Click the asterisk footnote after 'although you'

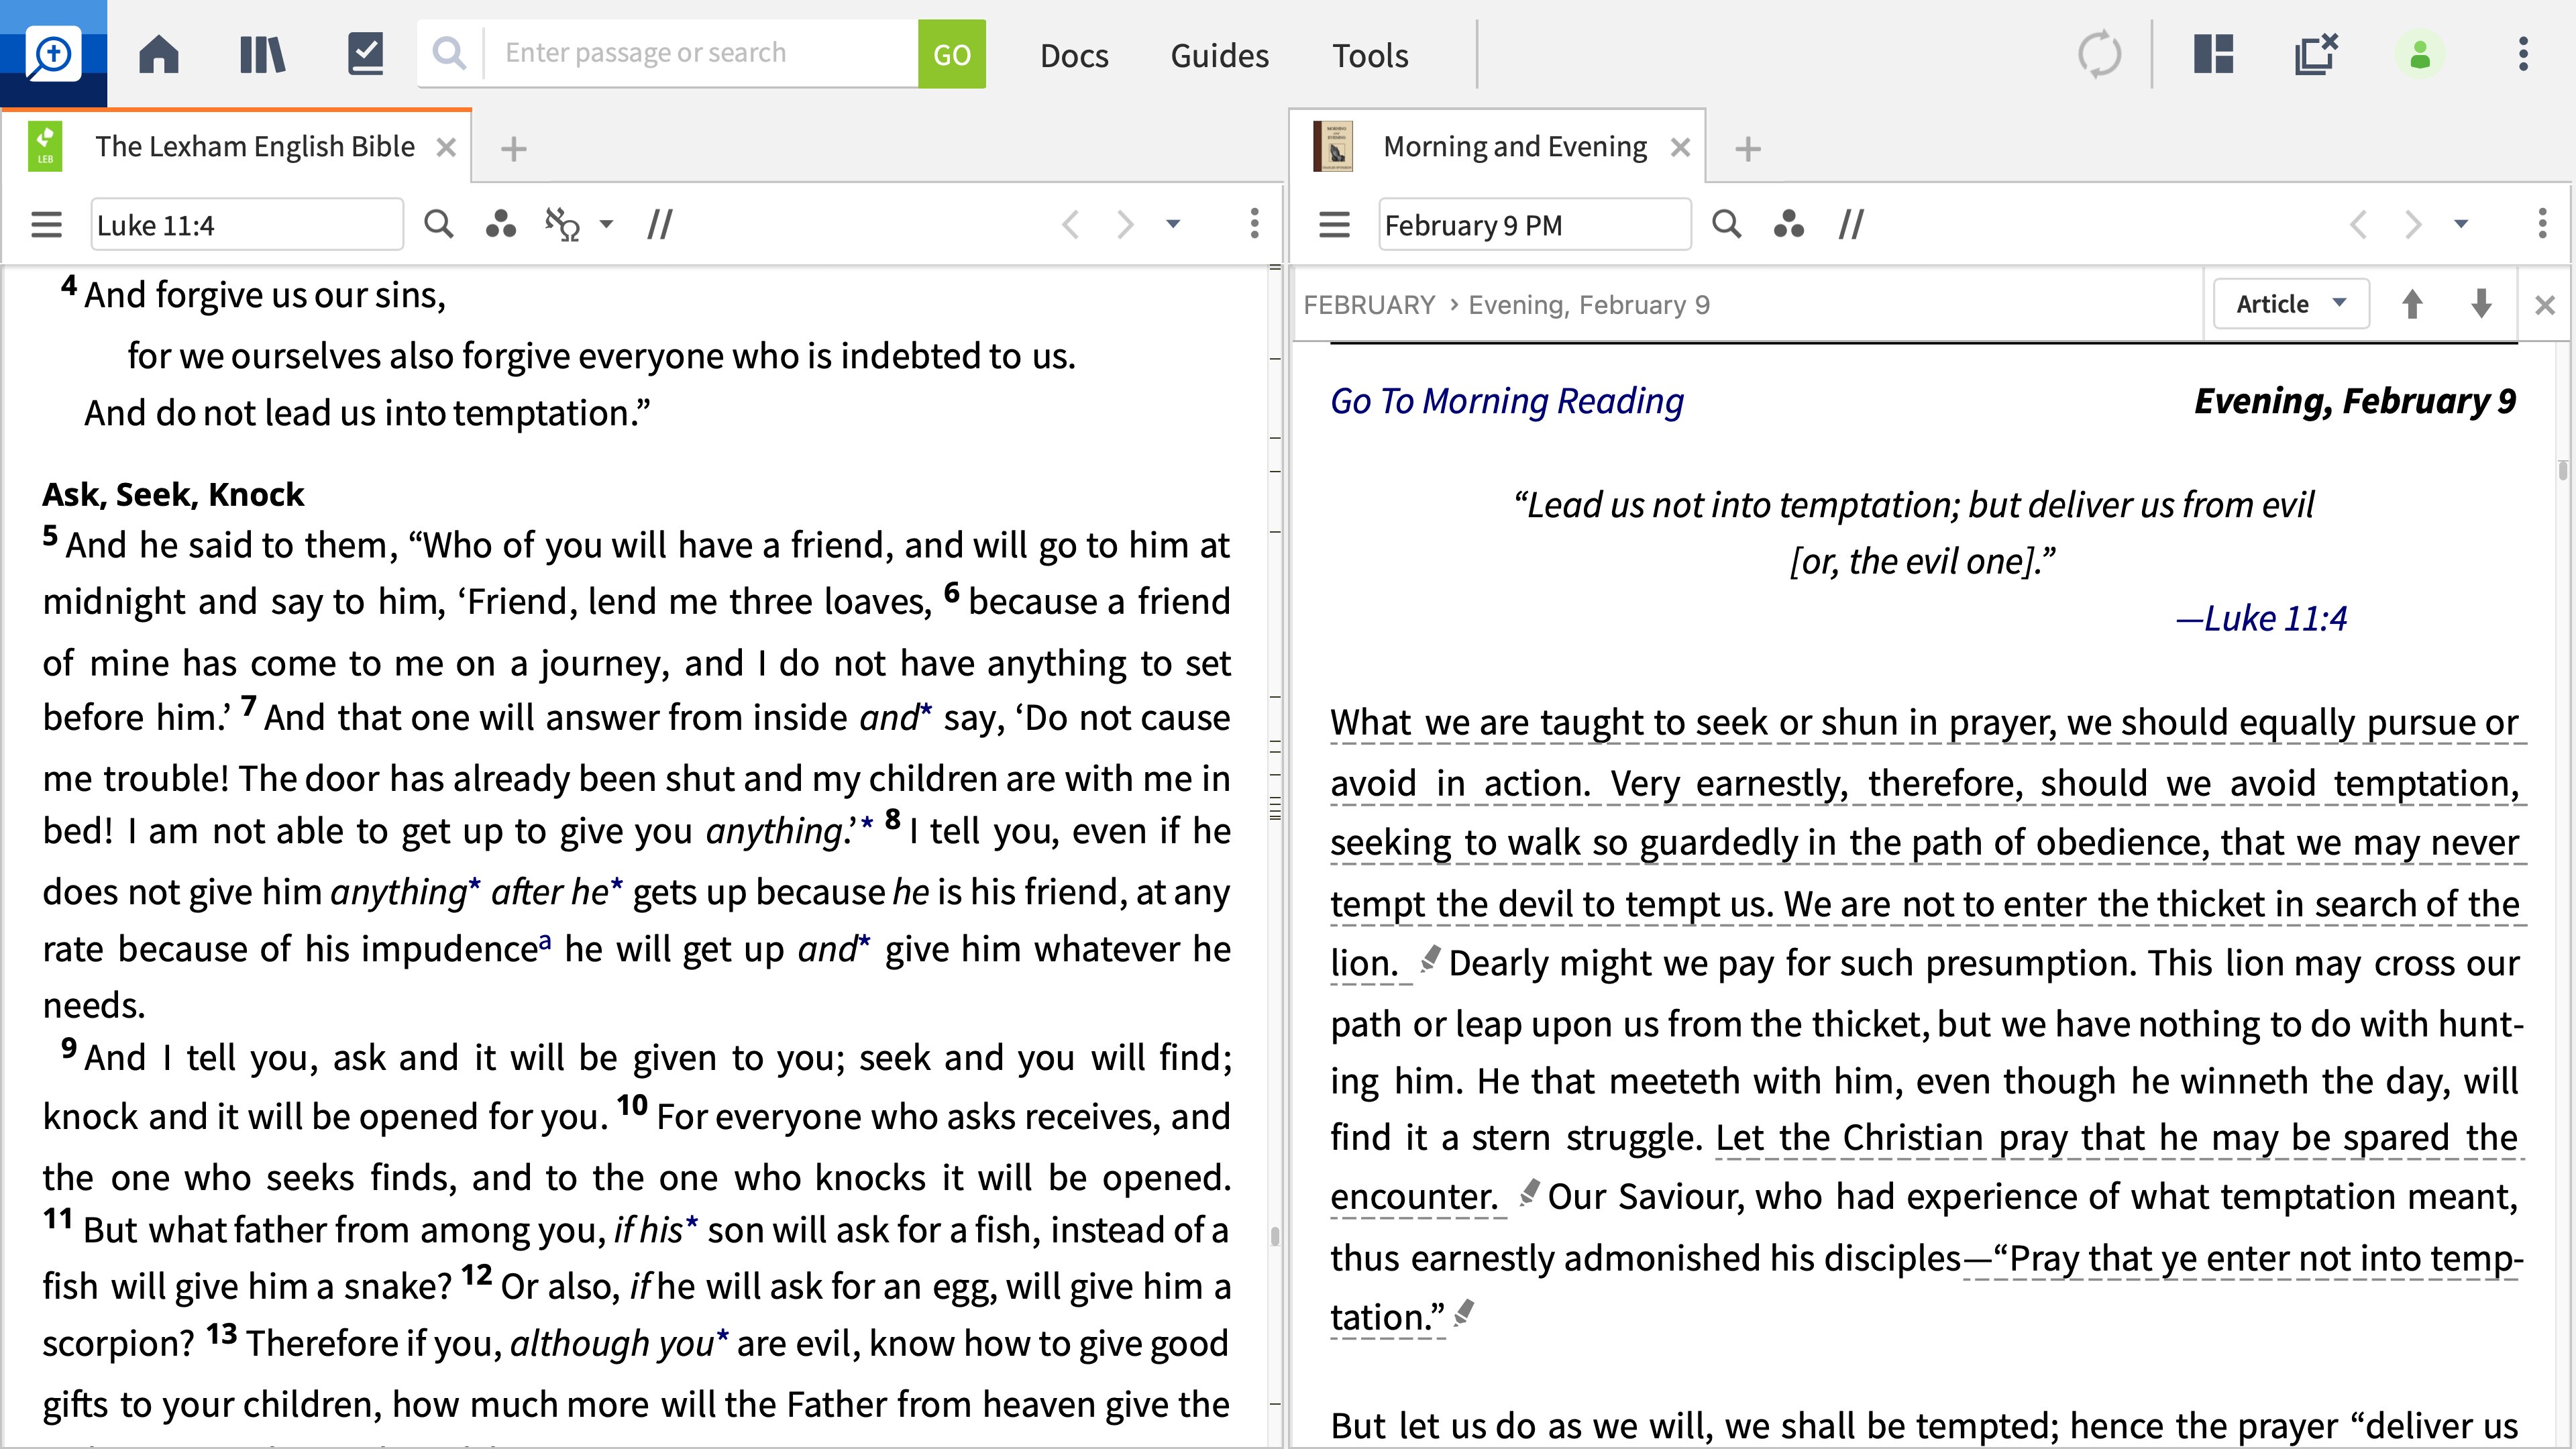point(722,1337)
